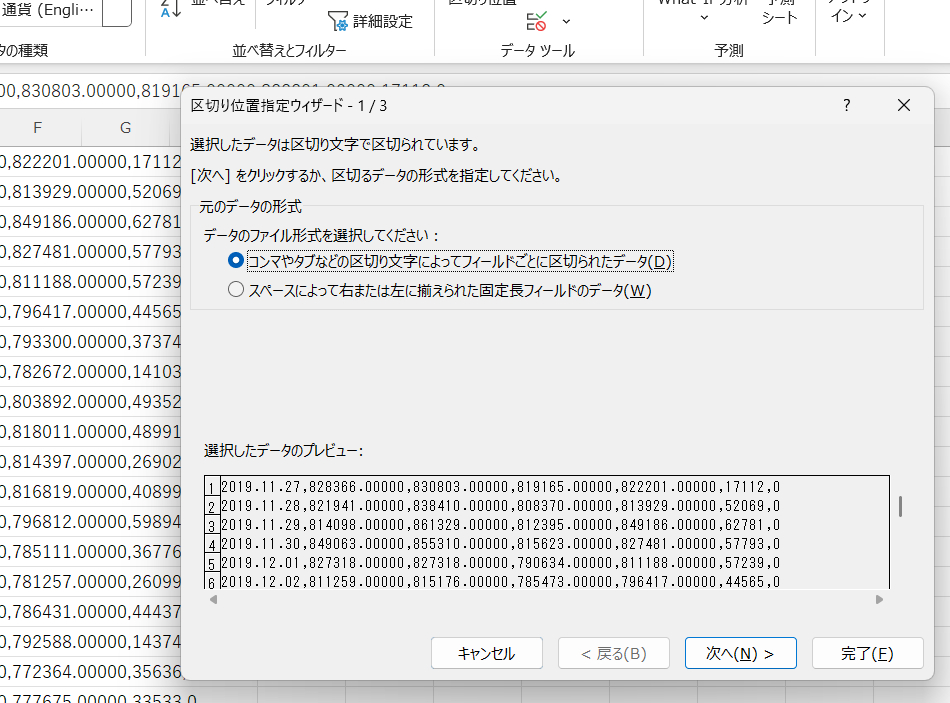Click the cell containing 811188.00000,57239
This screenshot has width=950, height=703.
(91, 282)
